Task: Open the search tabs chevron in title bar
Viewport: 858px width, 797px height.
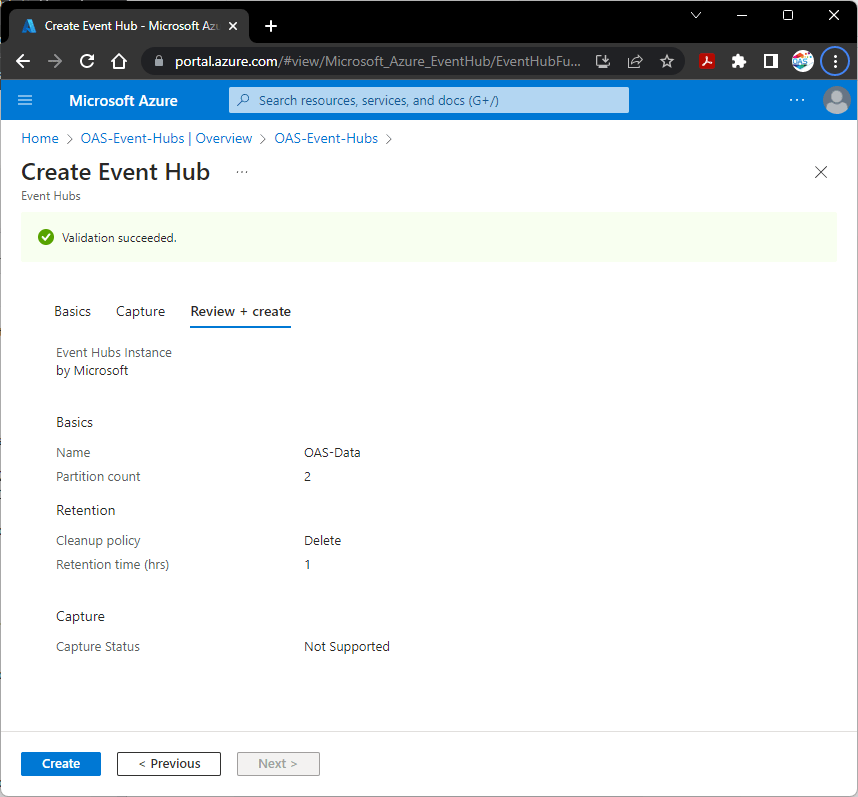Action: click(x=696, y=15)
